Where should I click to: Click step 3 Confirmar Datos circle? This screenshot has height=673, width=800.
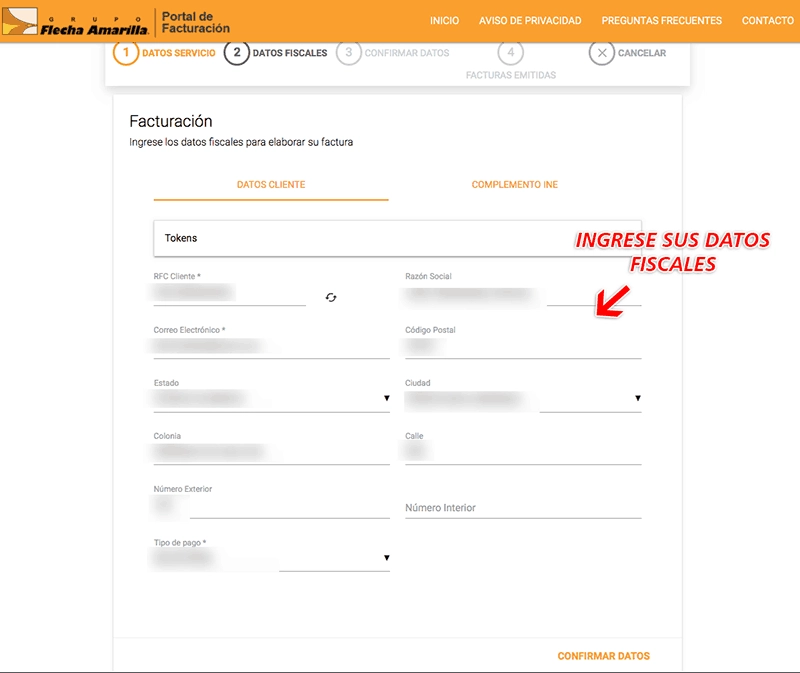coord(348,53)
